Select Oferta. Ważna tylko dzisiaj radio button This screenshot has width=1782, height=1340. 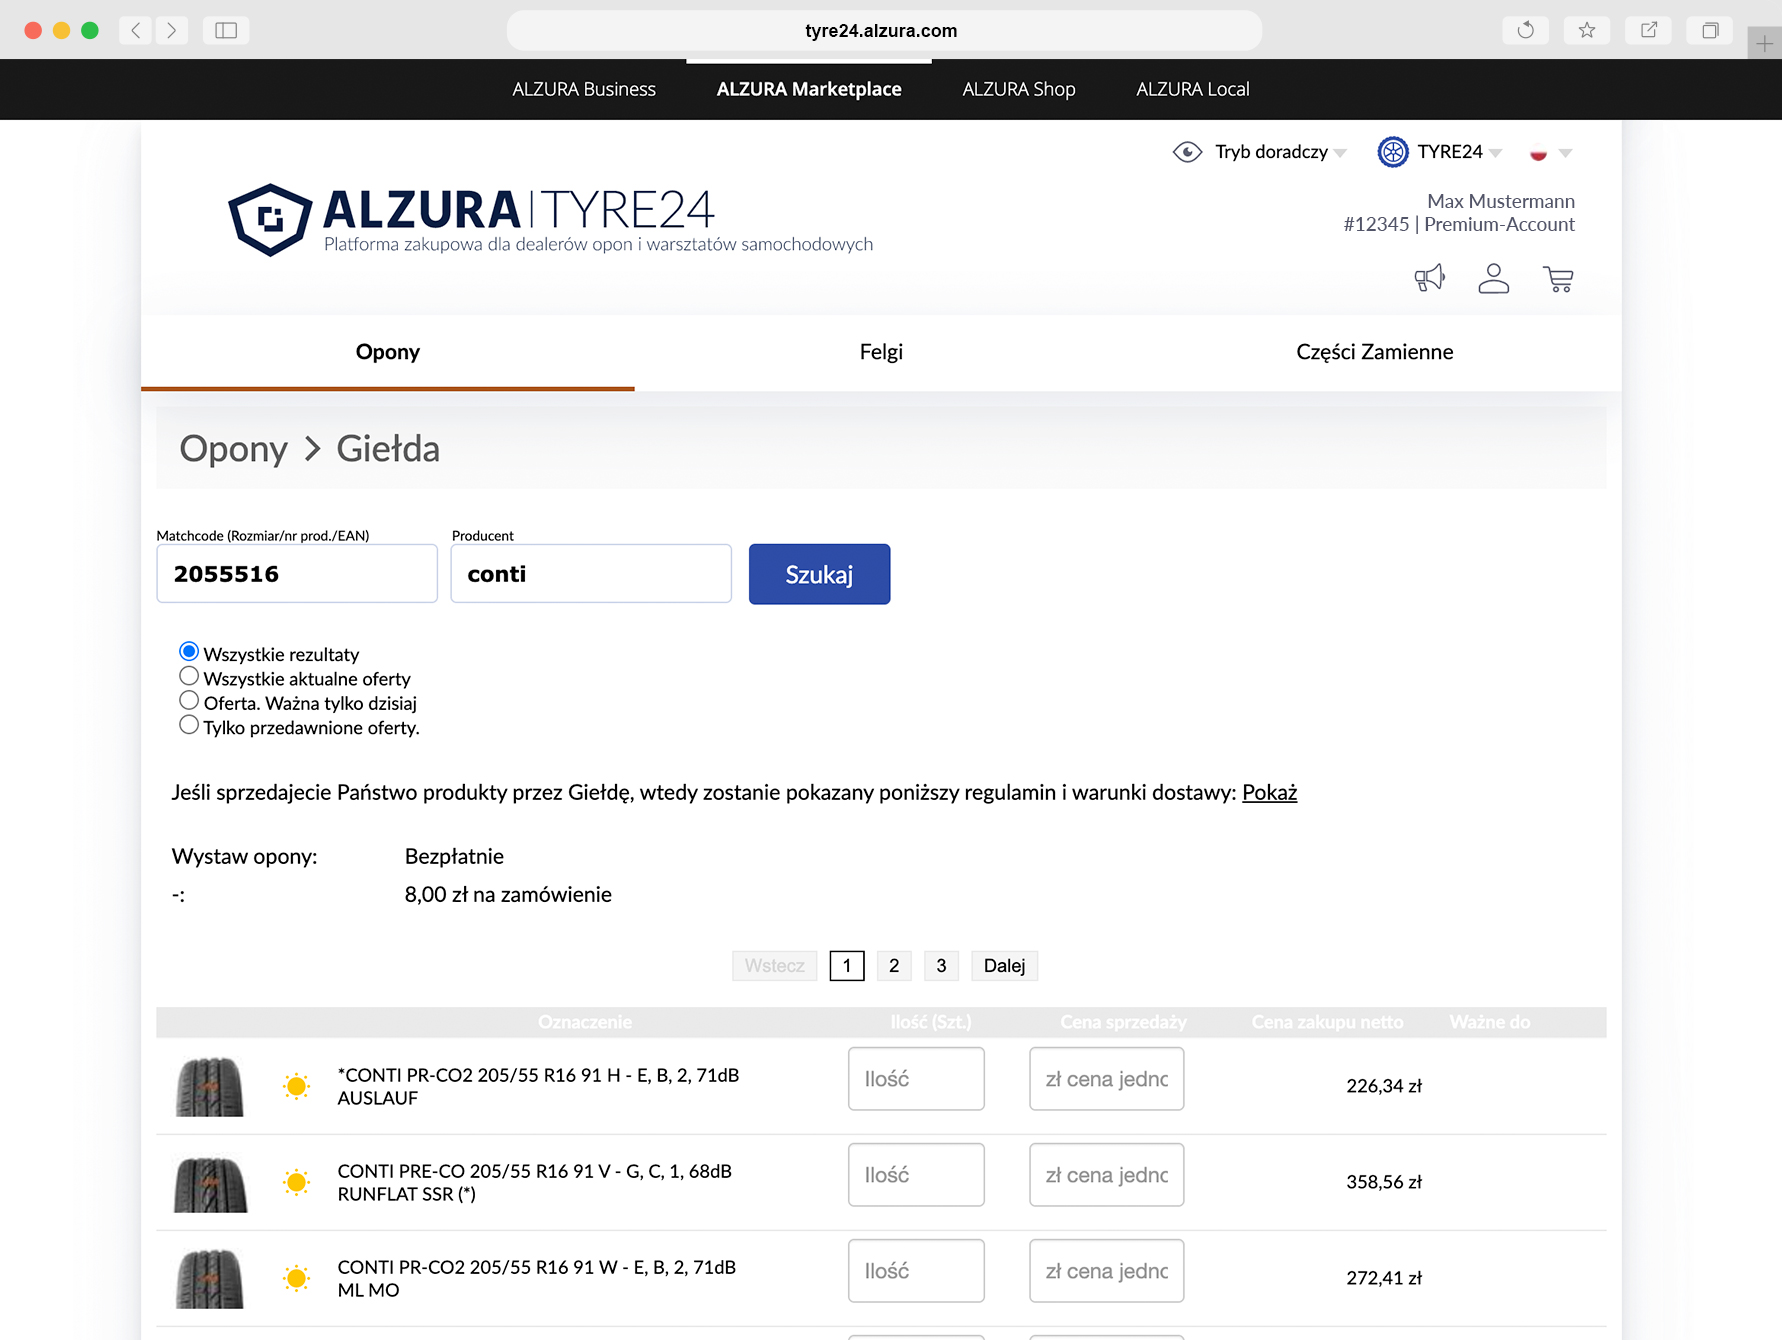189,700
